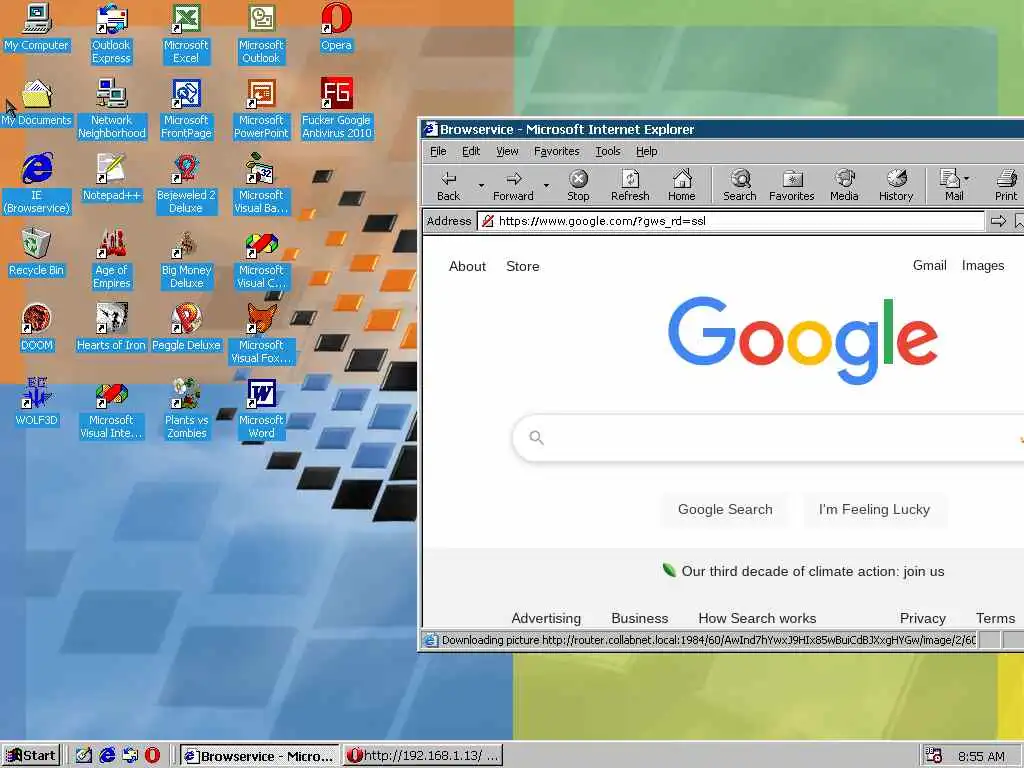Stop the page loading in Internet Explorer
Viewport: 1024px width, 768px height.
tap(578, 185)
